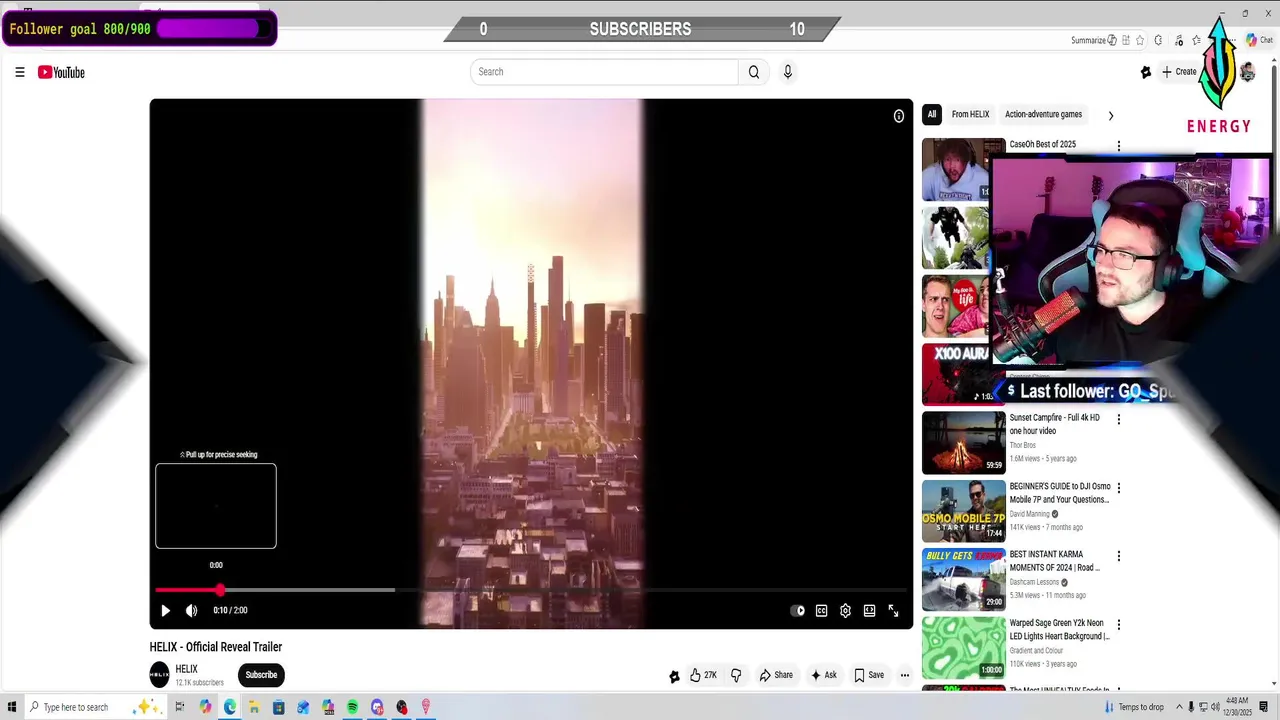Viewport: 1280px width, 720px height.
Task: Open Microsoft Store from taskbar
Action: tap(279, 707)
